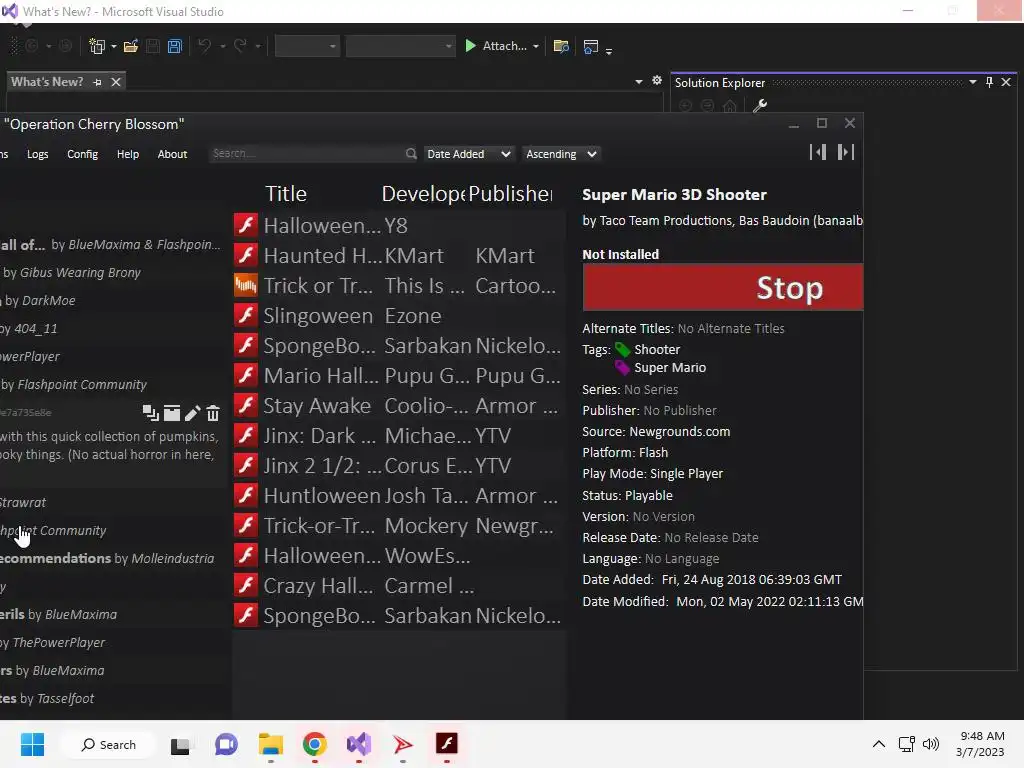This screenshot has width=1024, height=768.
Task: Select playlist by Gibus Wearing Brony
Action: 114,273
